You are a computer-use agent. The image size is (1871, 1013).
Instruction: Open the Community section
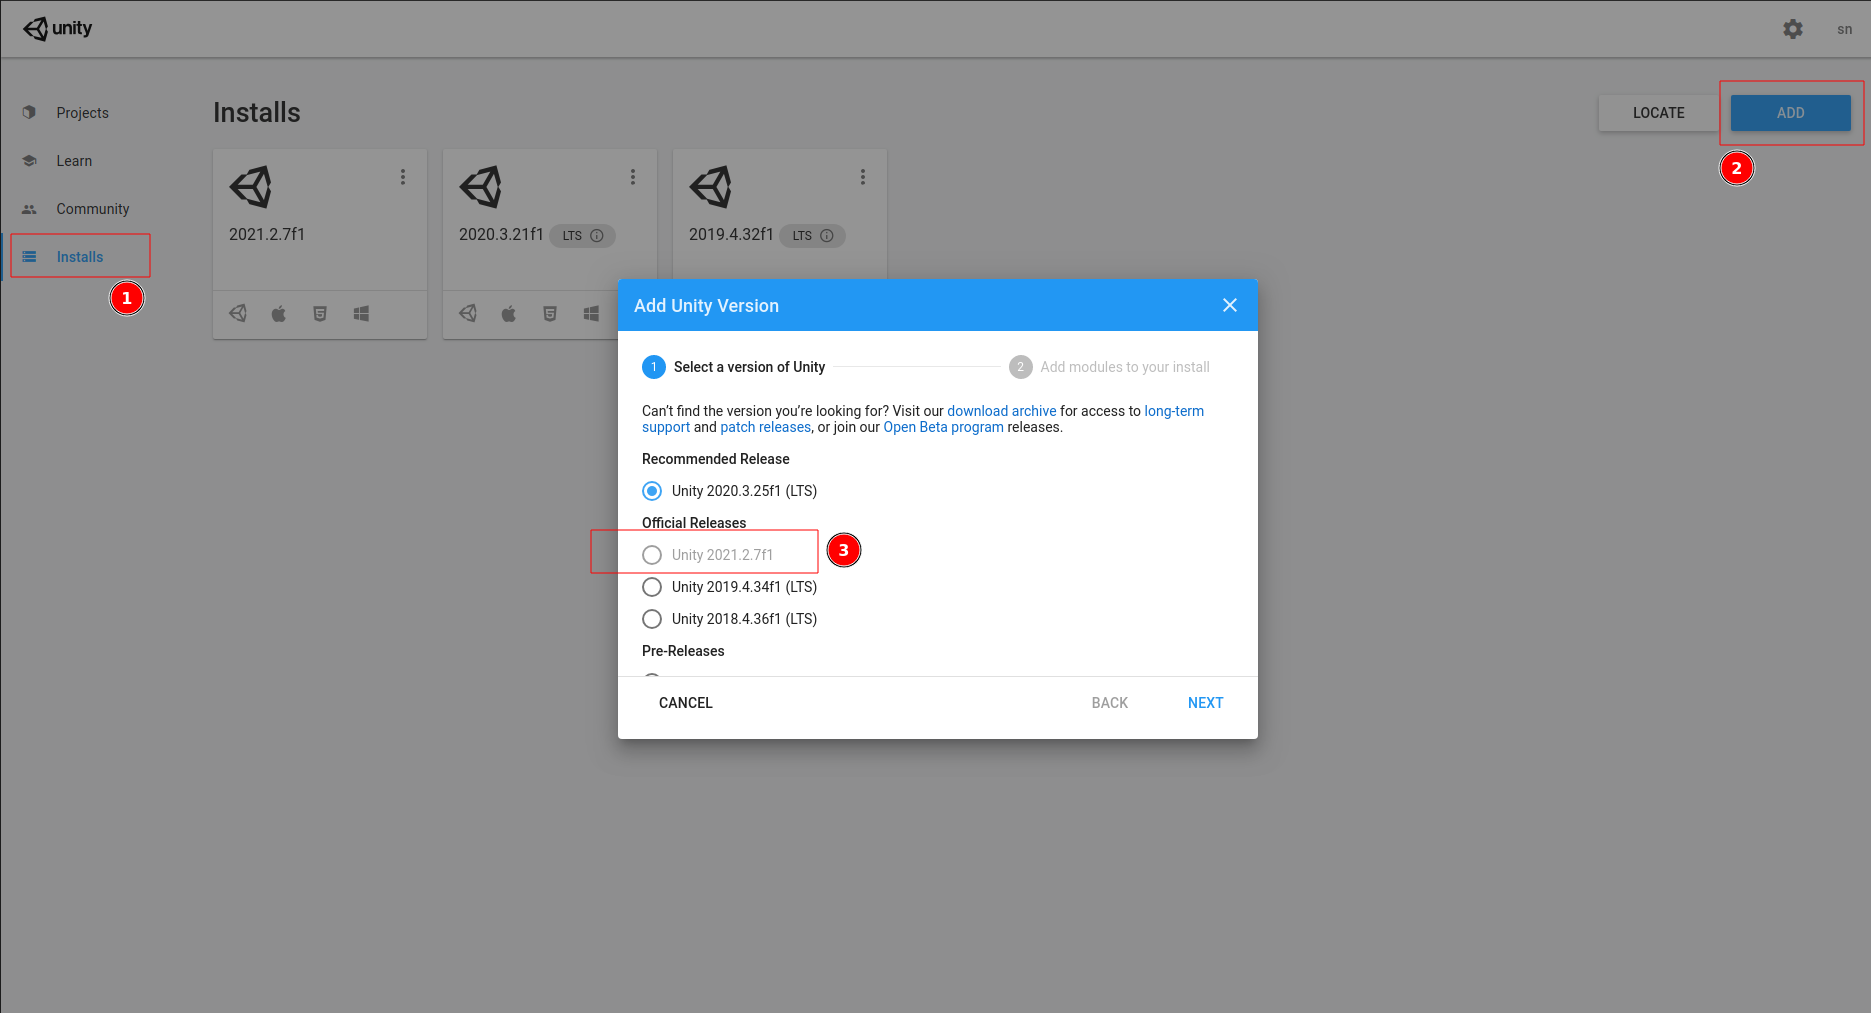[93, 209]
